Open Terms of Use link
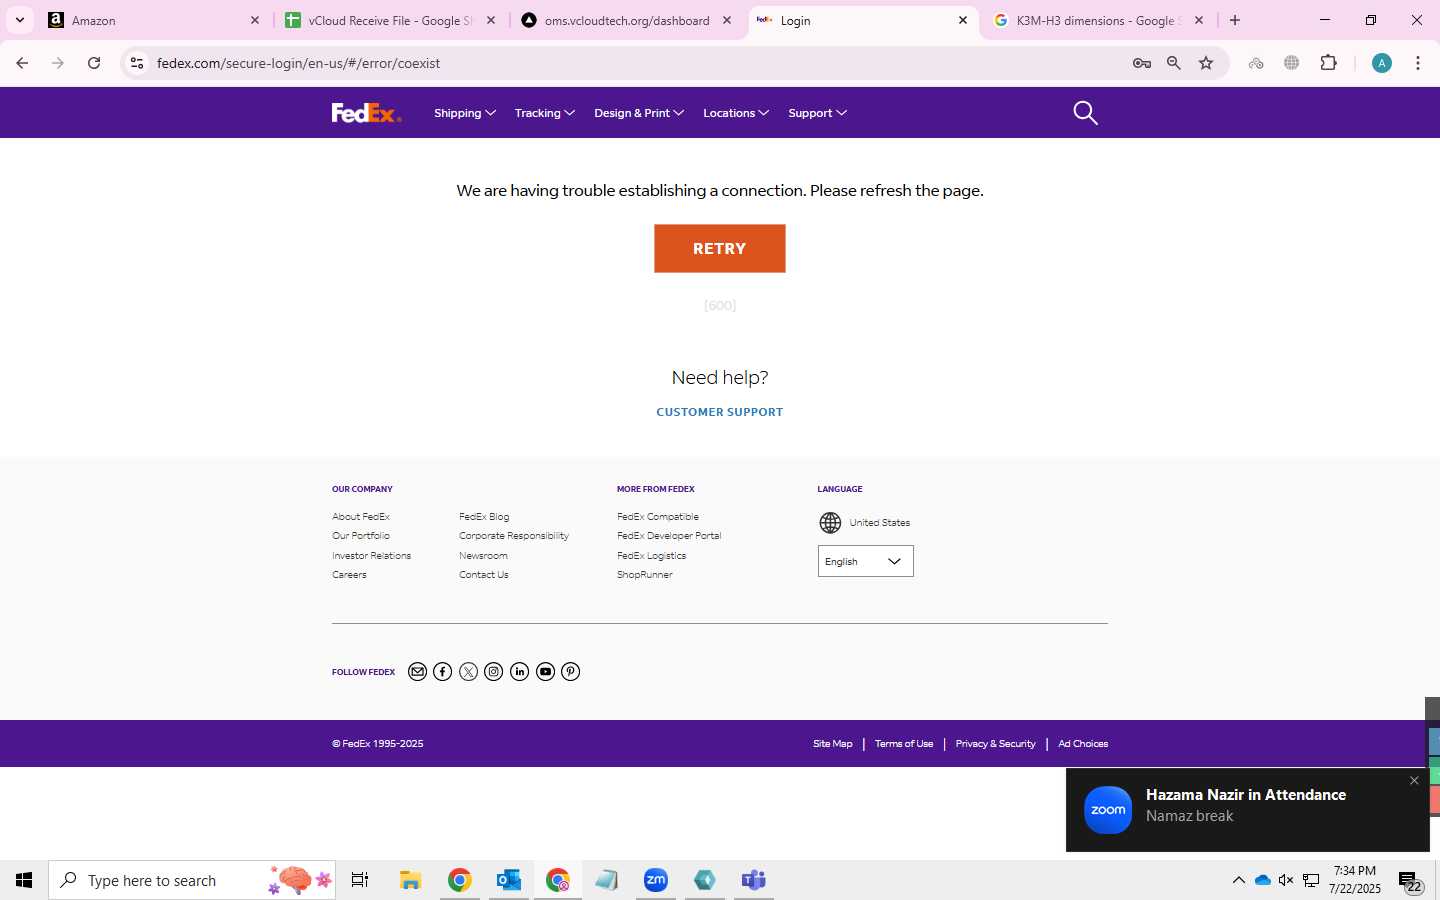 904,744
